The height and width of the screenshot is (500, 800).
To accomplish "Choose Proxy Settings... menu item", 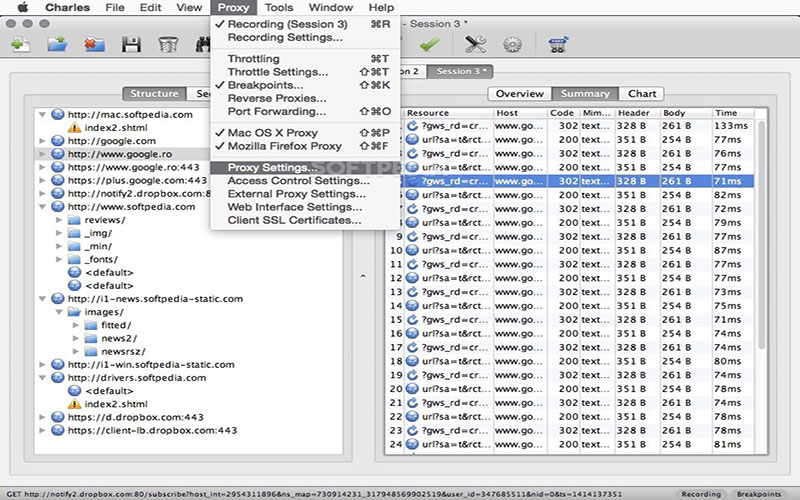I will click(305, 167).
